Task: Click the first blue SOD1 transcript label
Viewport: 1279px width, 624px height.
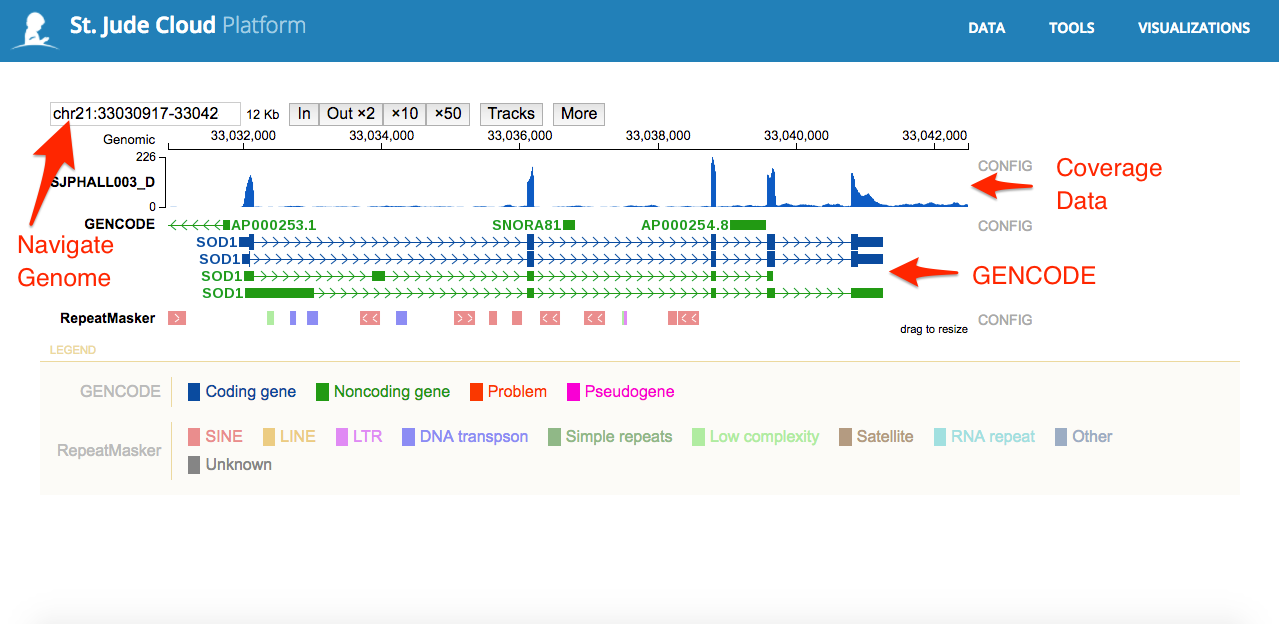Action: coord(217,242)
